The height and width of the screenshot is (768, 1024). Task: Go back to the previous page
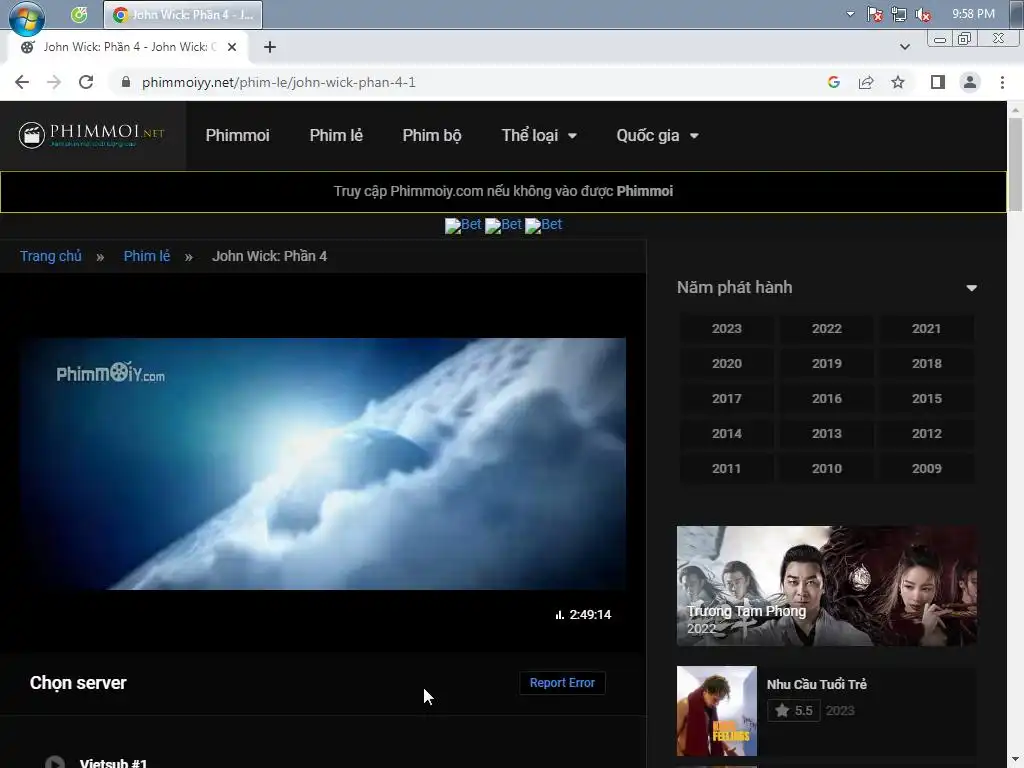click(x=22, y=82)
